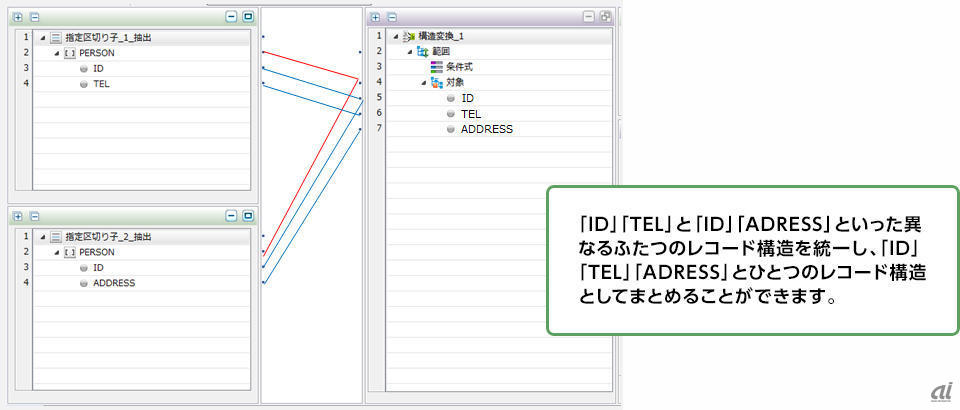This screenshot has height=410, width=960.
Task: Select ID label under 対象
Action: tap(467, 98)
